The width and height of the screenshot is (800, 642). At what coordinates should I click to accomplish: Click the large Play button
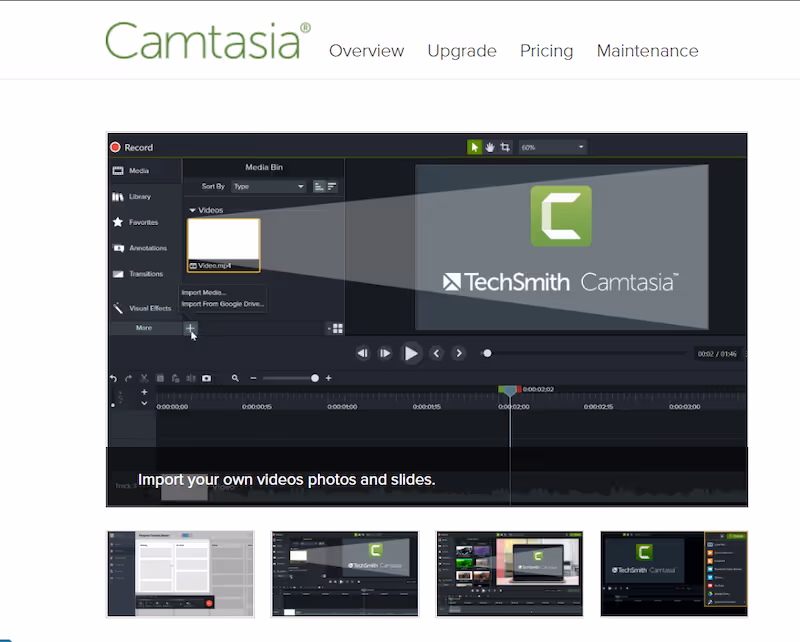[x=411, y=353]
